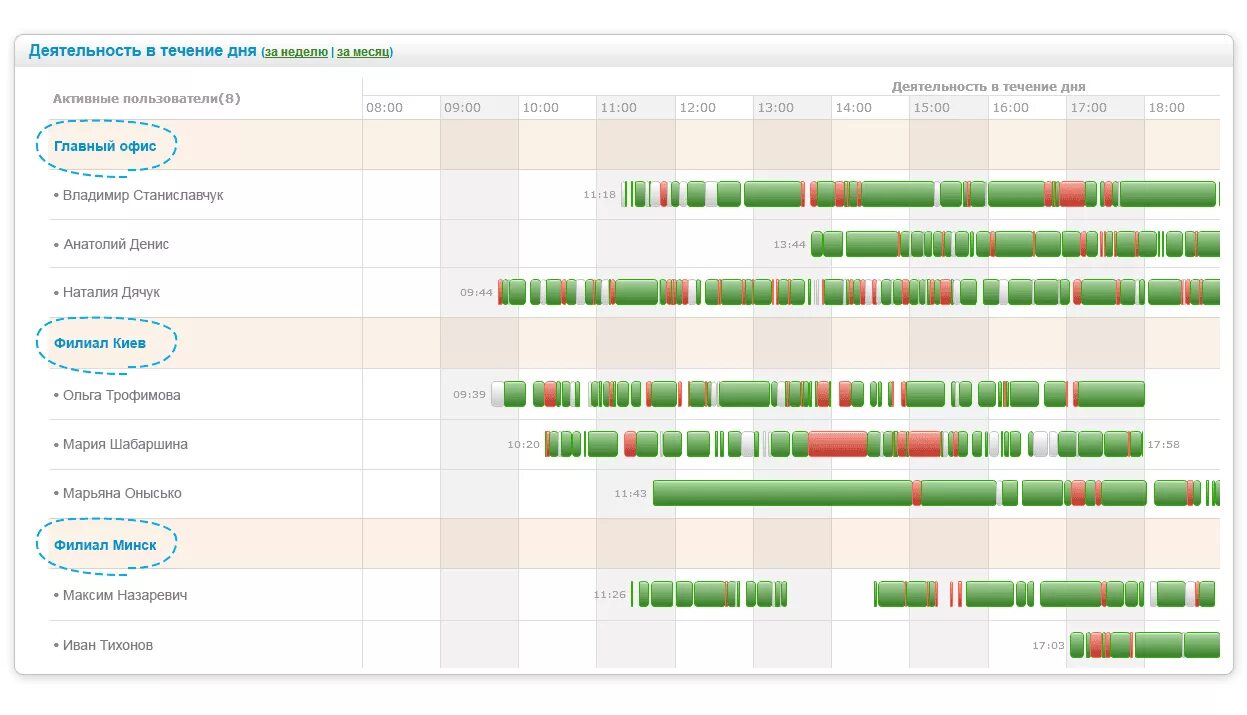Screen dimensions: 1247x715
Task: Click Владимир Станиславчук's red bar under 17:00
Action: 1072,194
